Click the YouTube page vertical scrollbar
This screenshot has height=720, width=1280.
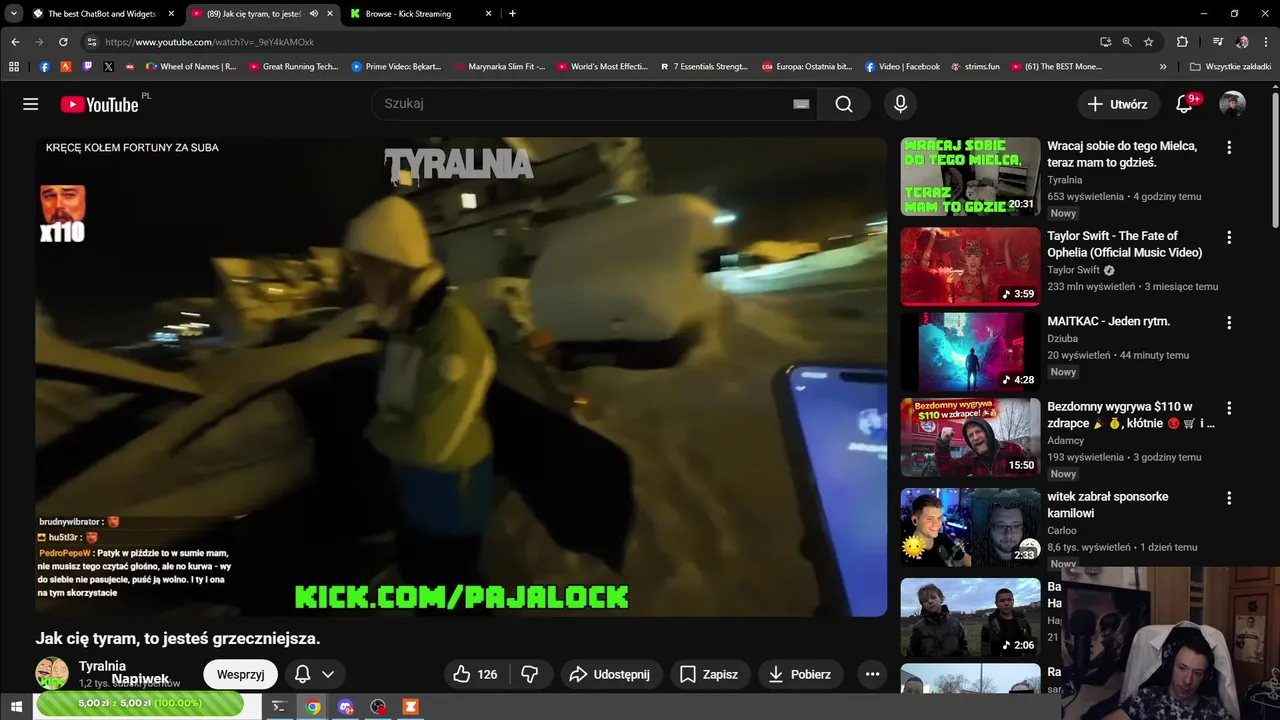pos(1275,160)
